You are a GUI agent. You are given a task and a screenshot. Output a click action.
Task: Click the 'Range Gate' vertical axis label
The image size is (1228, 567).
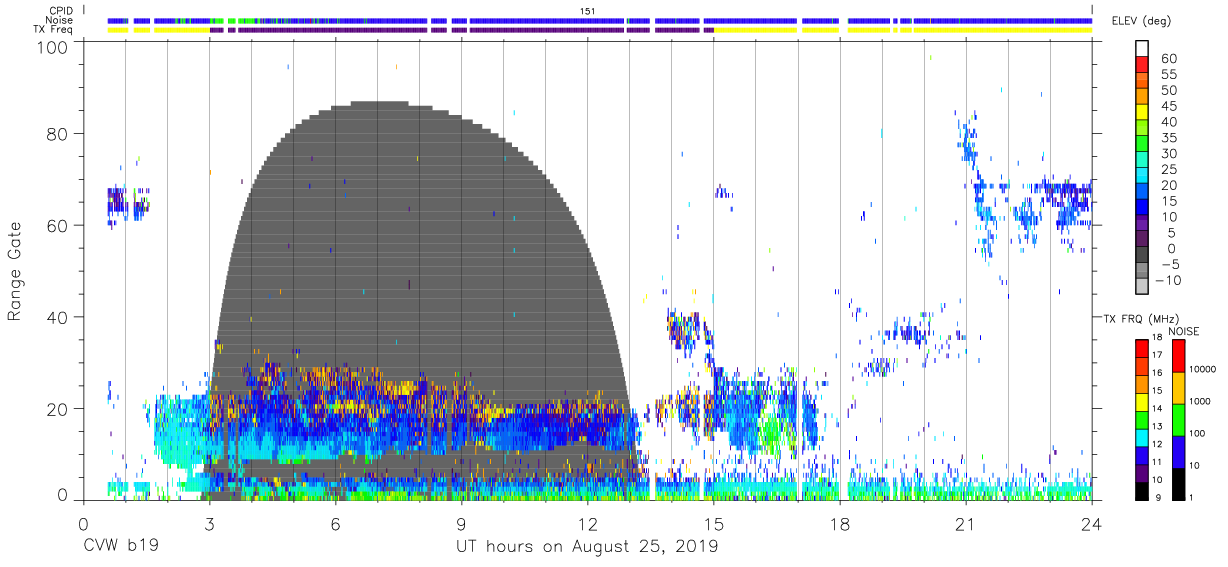pyautogui.click(x=14, y=271)
